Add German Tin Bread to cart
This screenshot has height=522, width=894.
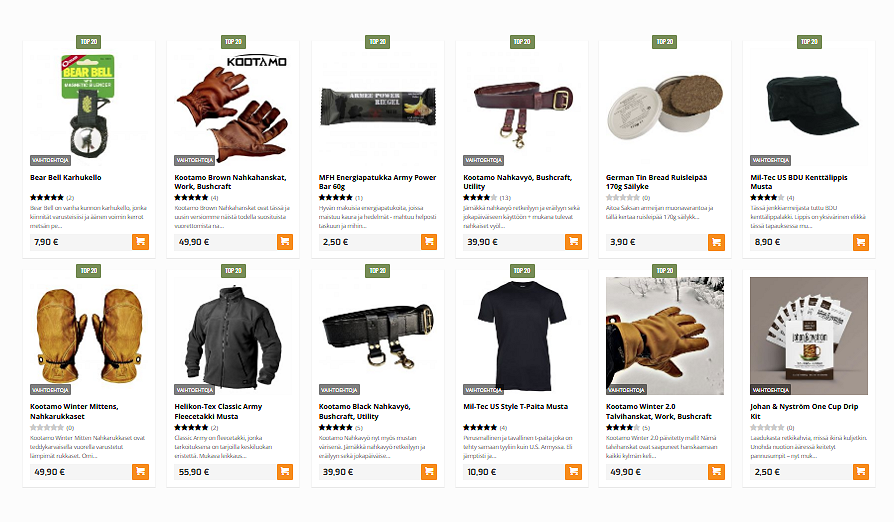(x=717, y=242)
